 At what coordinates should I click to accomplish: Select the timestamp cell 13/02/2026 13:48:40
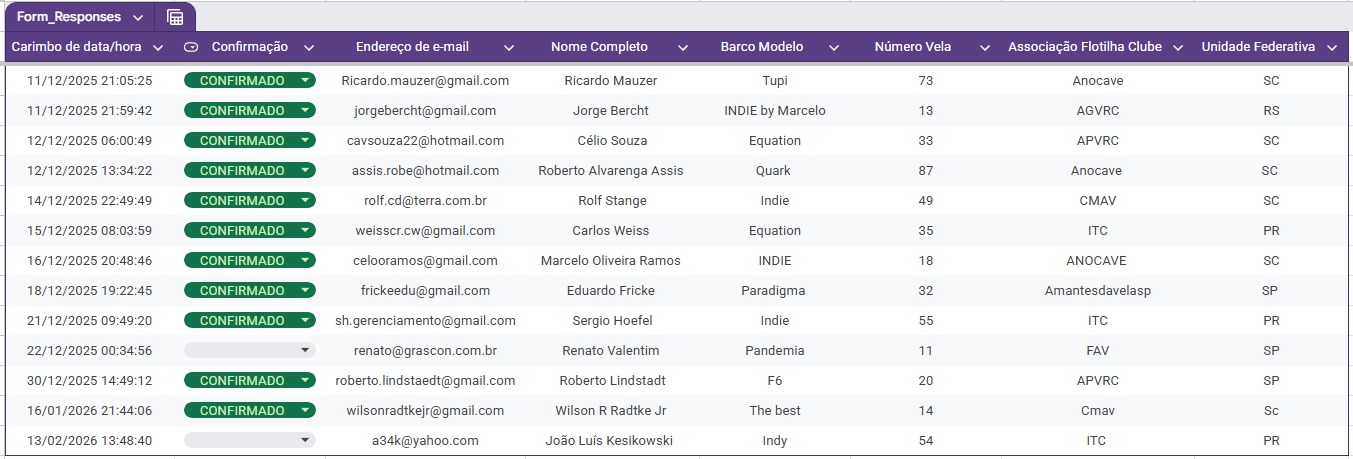pos(90,441)
